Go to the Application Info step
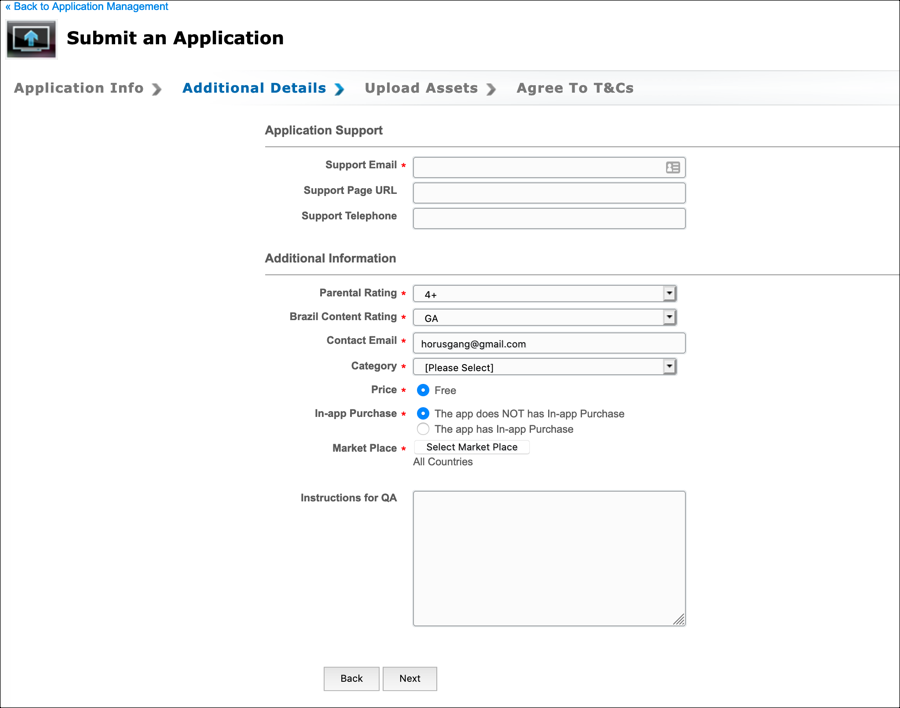 [79, 88]
